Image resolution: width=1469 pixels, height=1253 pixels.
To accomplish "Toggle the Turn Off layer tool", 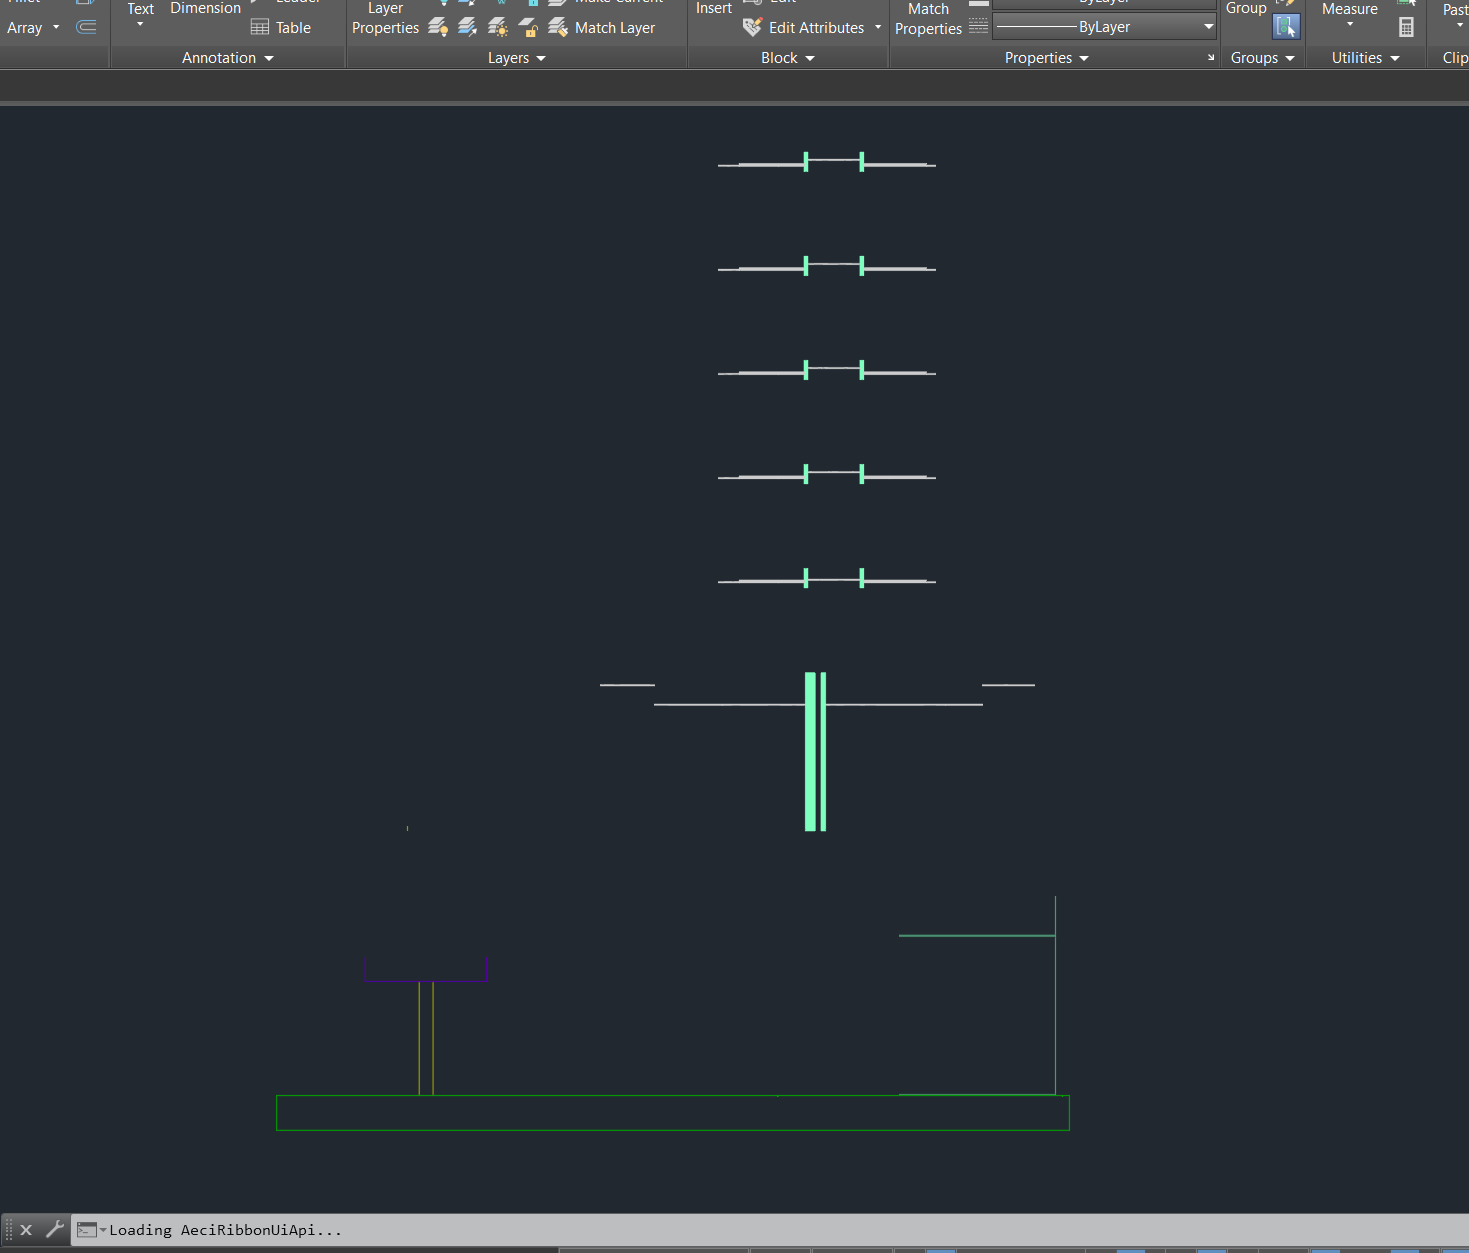I will 437,27.
